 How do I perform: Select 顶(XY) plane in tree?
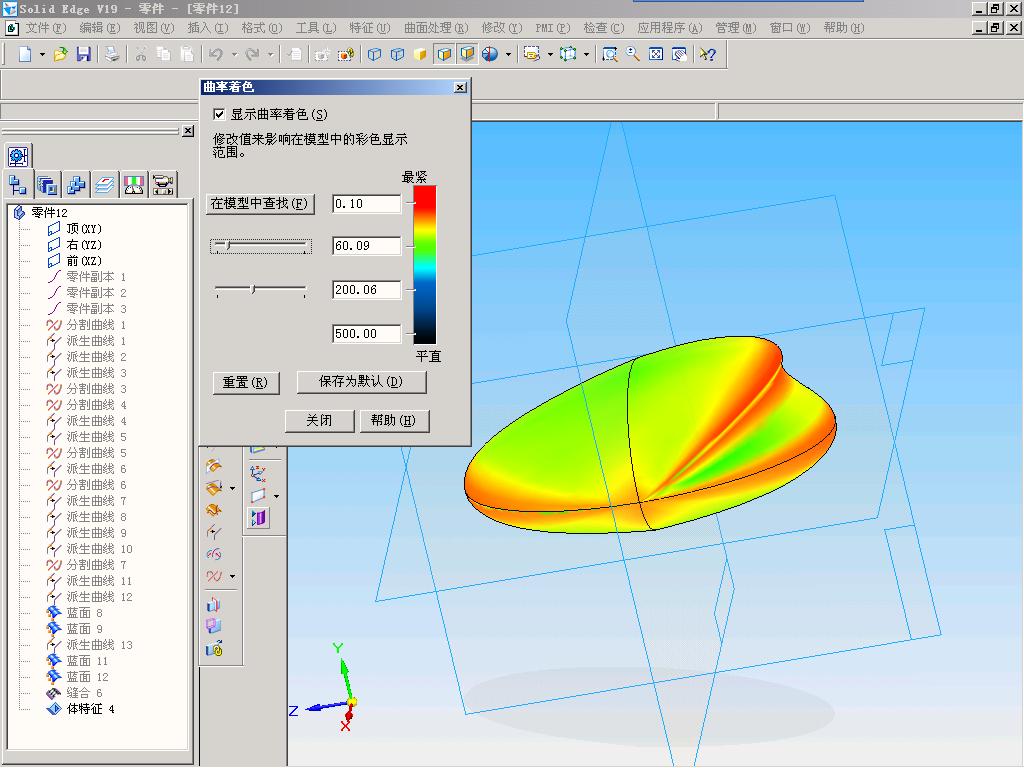click(x=84, y=229)
